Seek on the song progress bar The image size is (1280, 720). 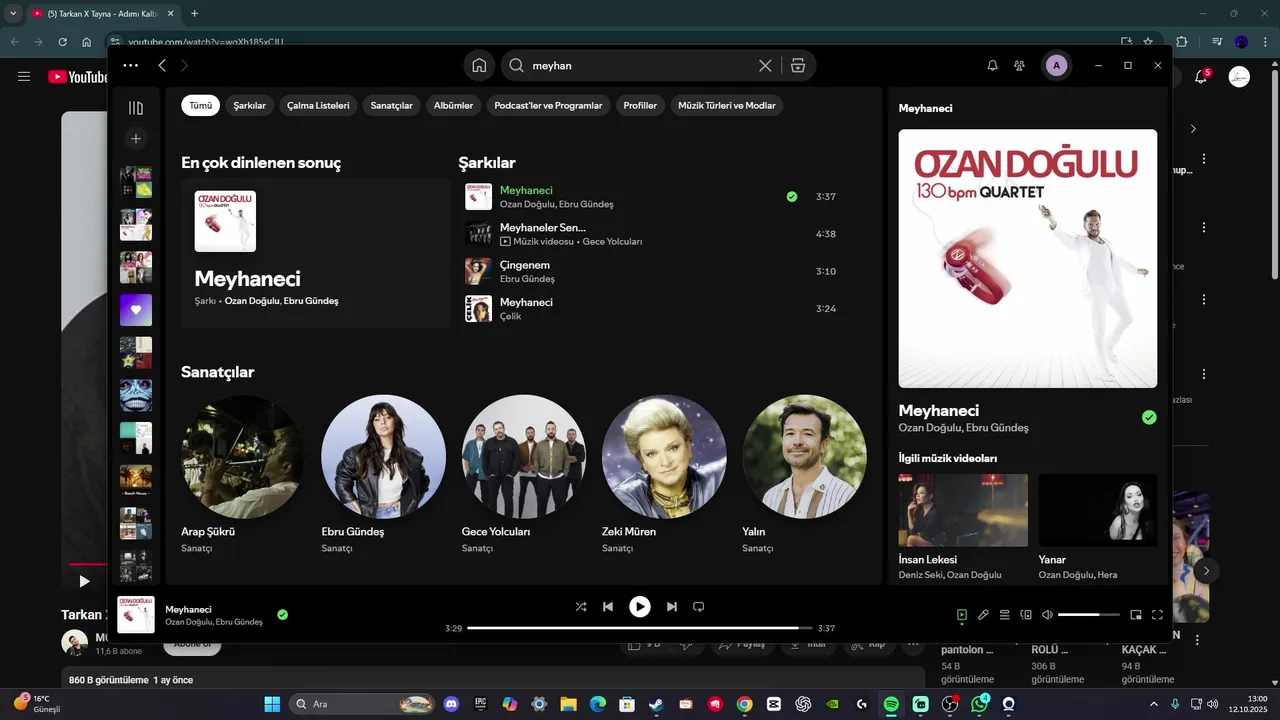coord(640,628)
